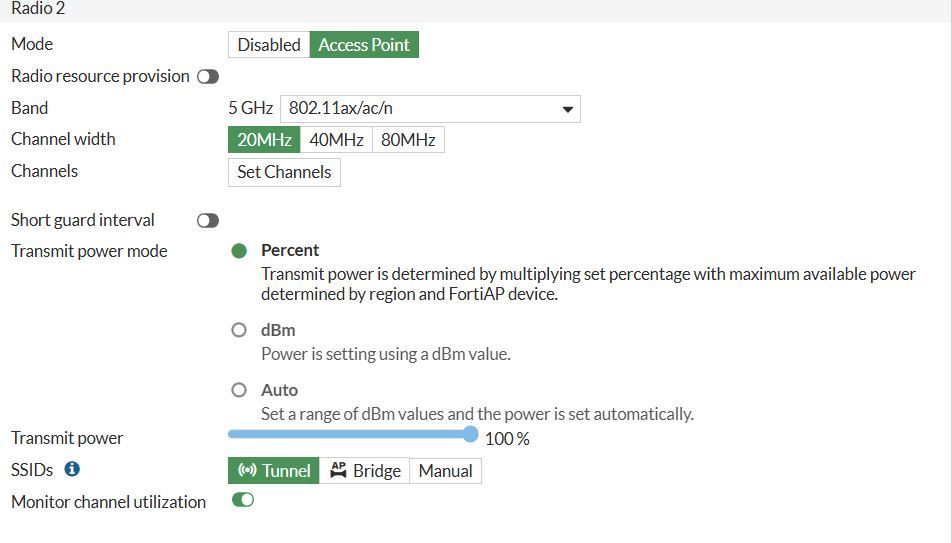Open the Band 802.11ax/ac/n dropdown

pos(429,108)
